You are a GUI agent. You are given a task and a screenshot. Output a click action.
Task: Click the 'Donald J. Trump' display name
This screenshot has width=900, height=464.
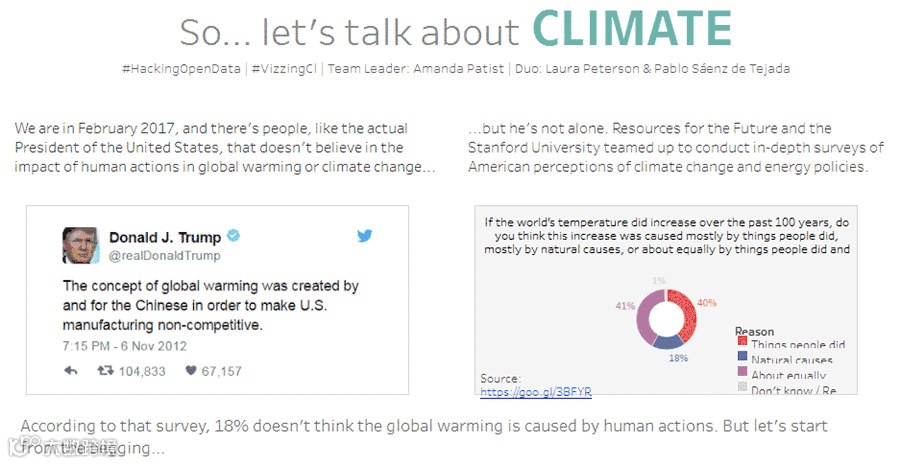[164, 238]
